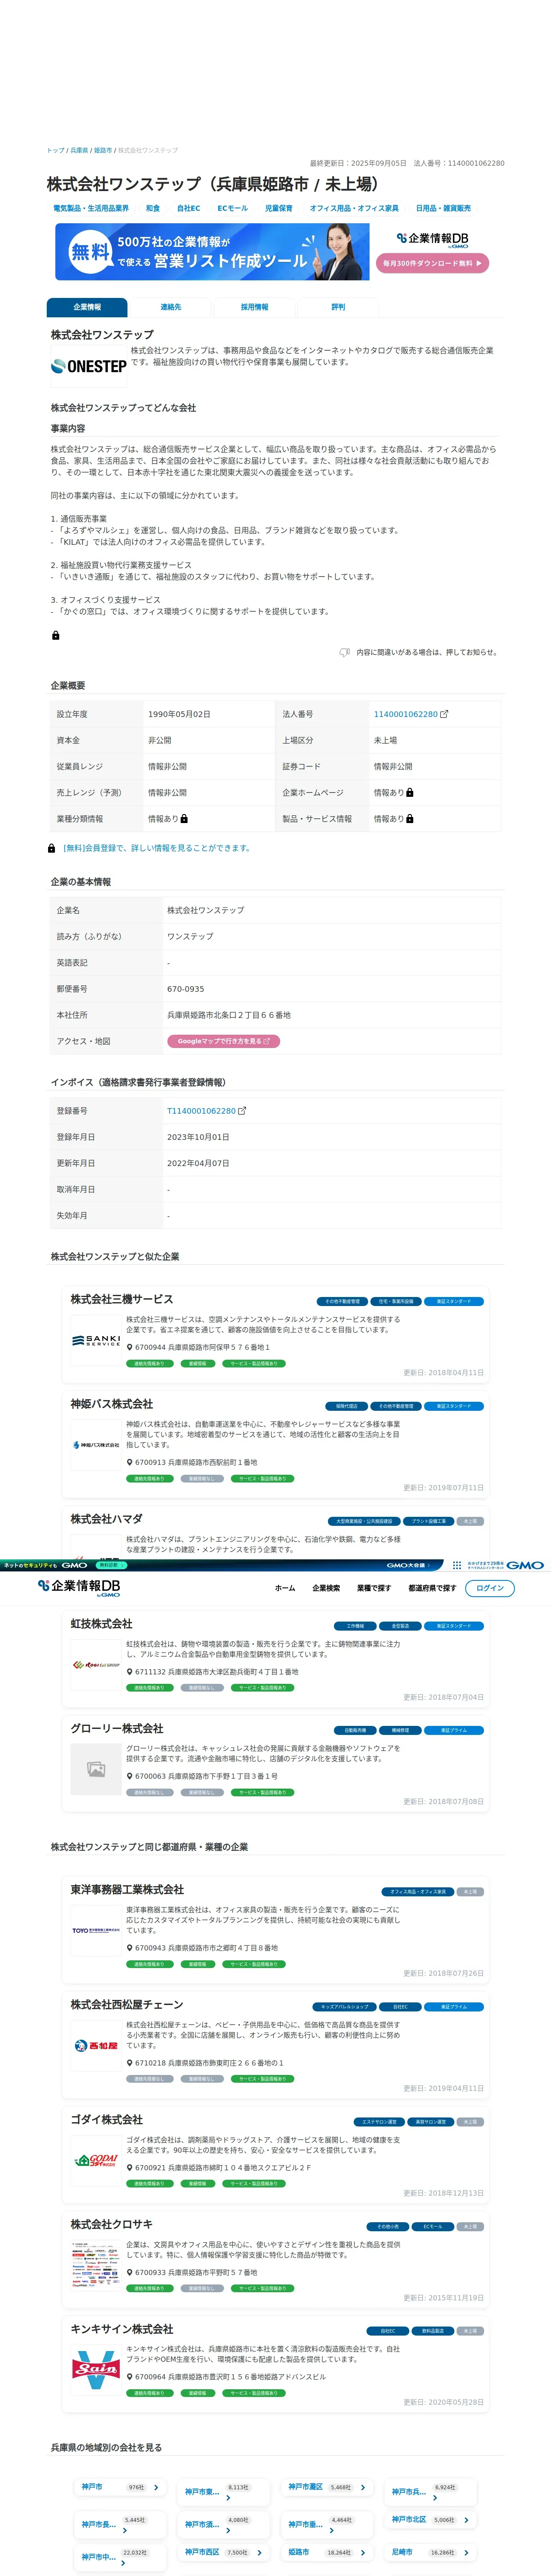Expand the 尼崎市 region chevron
The height and width of the screenshot is (2576, 551).
click(466, 2552)
